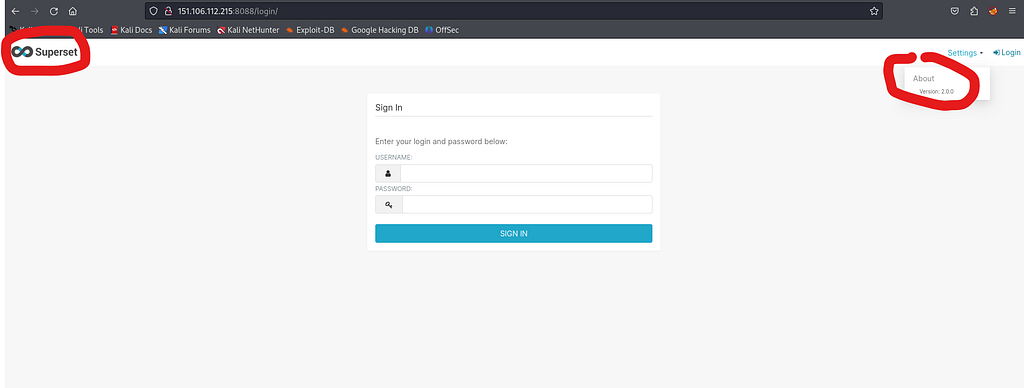Click the Superset logo
Image resolution: width=1024 pixels, height=388 pixels.
(x=44, y=52)
